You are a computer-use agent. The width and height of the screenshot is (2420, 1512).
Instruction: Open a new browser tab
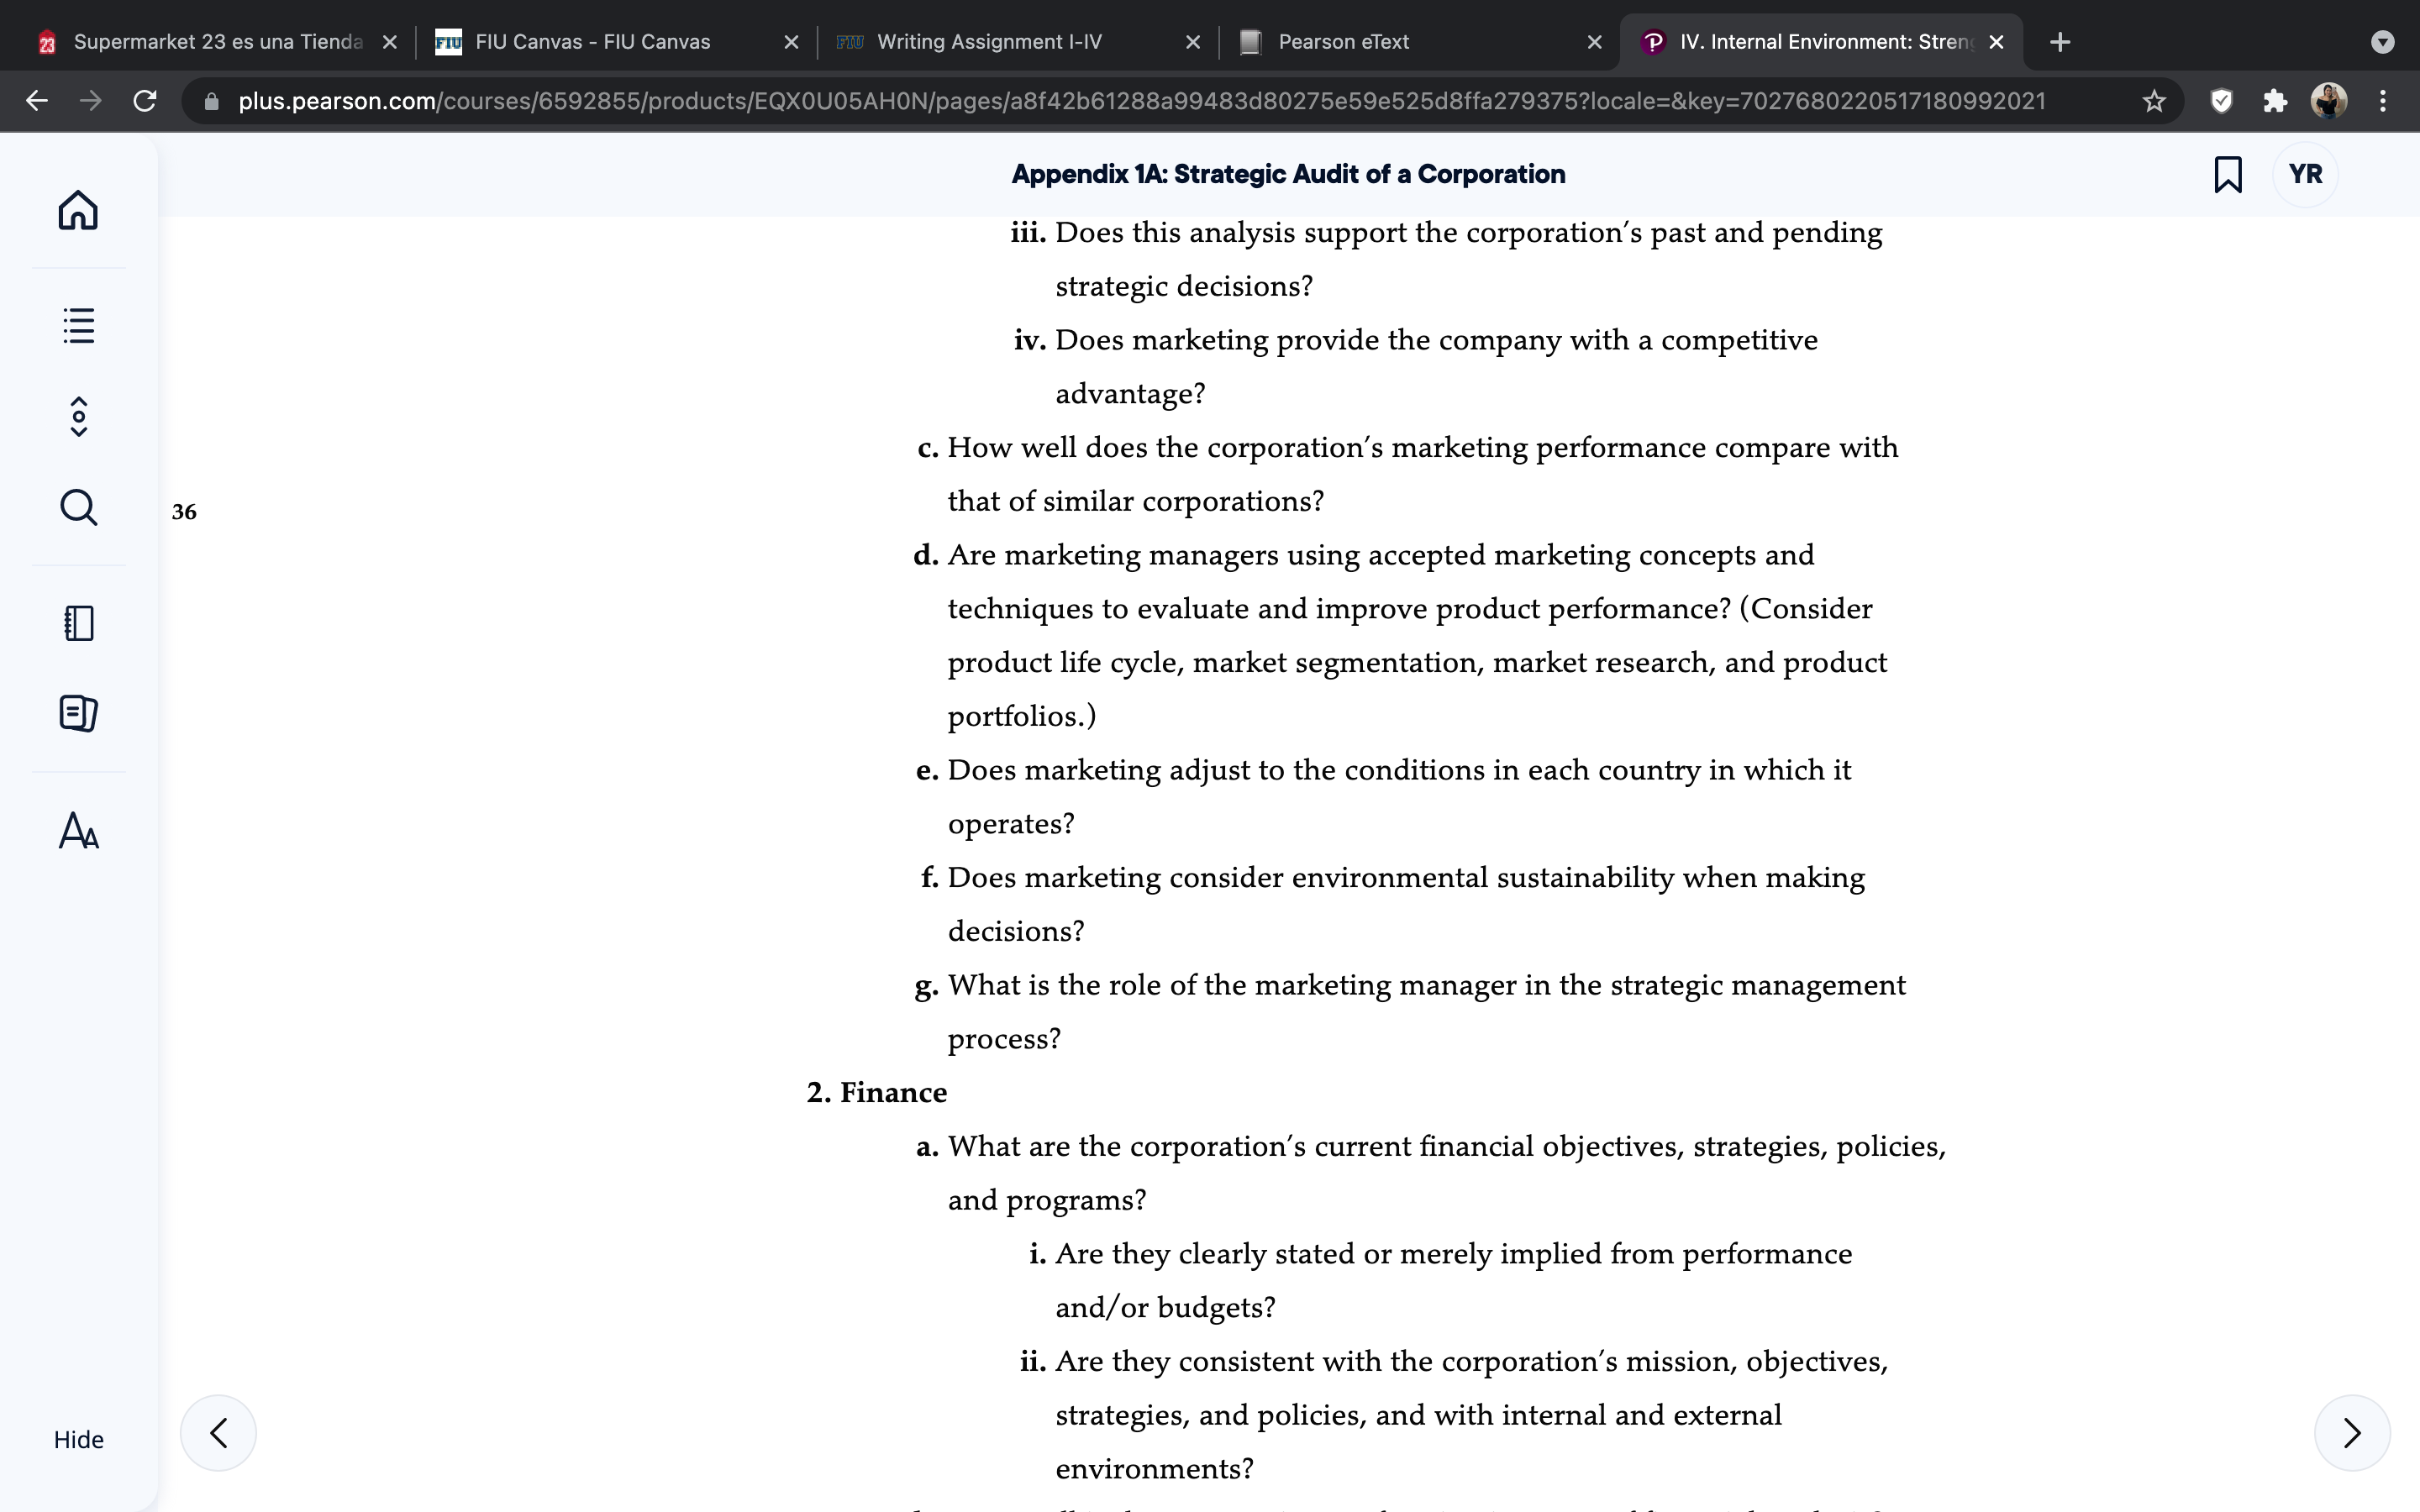click(2060, 42)
